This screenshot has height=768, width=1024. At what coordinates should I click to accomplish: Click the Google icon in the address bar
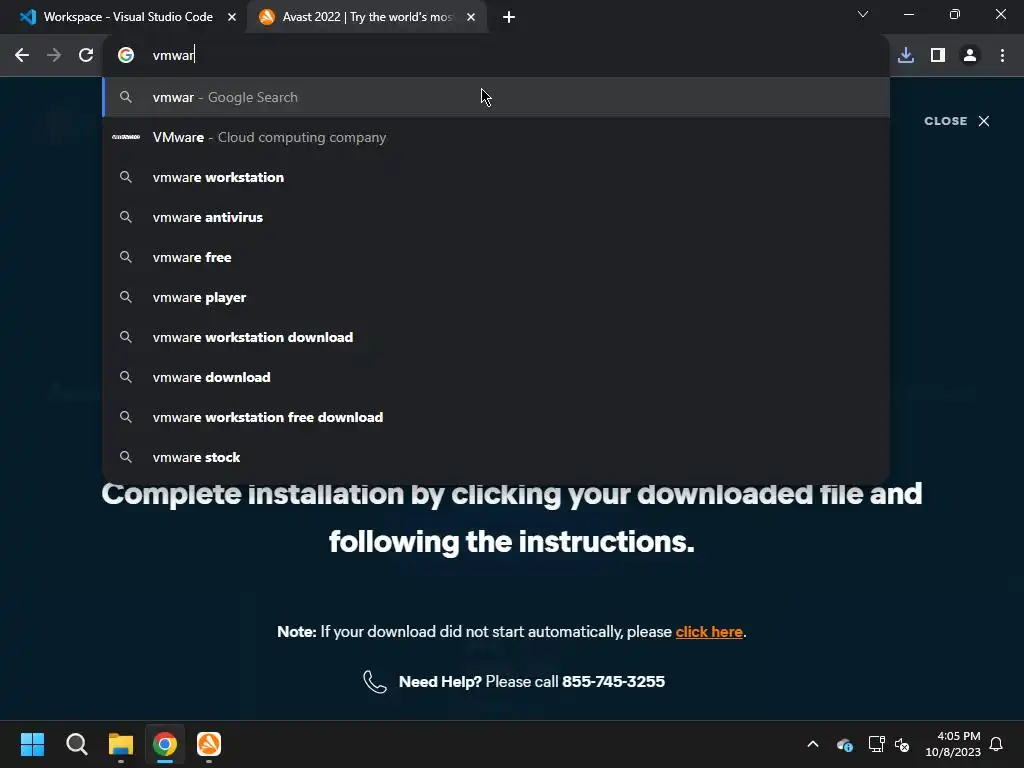point(126,56)
